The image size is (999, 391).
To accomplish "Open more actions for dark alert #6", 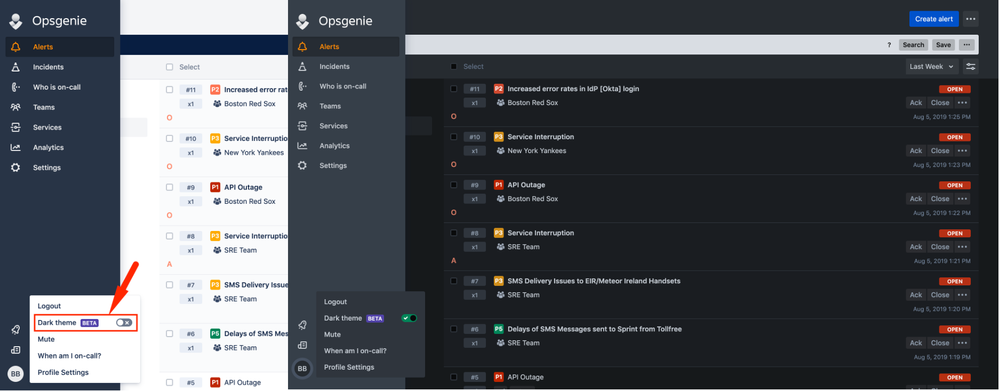I will pyautogui.click(x=963, y=343).
